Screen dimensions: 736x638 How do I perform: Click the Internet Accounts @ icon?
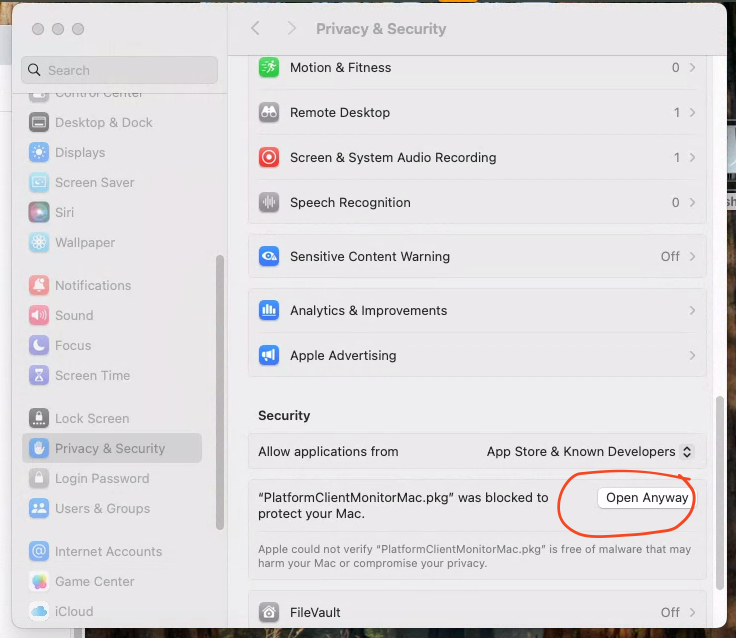(x=39, y=551)
